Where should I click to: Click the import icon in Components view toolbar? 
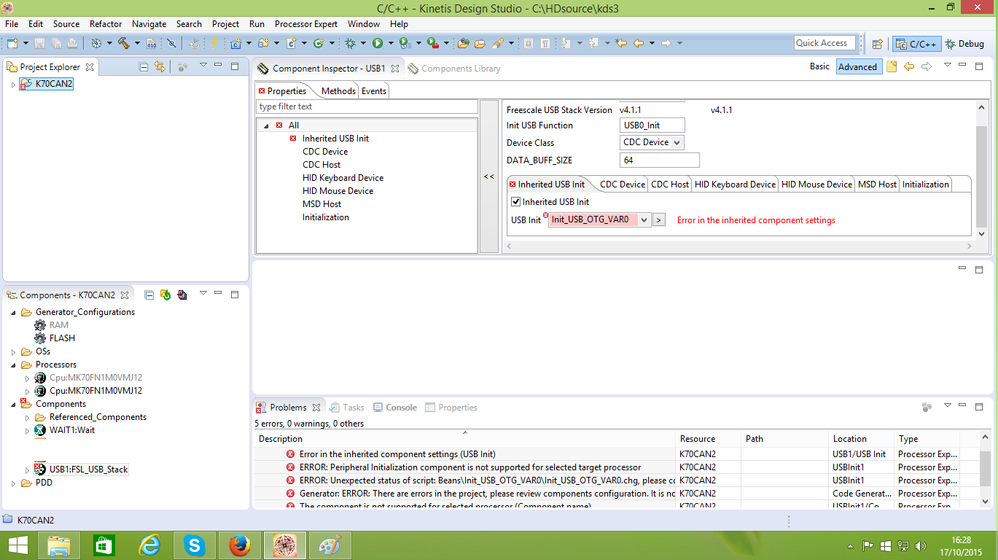point(182,295)
